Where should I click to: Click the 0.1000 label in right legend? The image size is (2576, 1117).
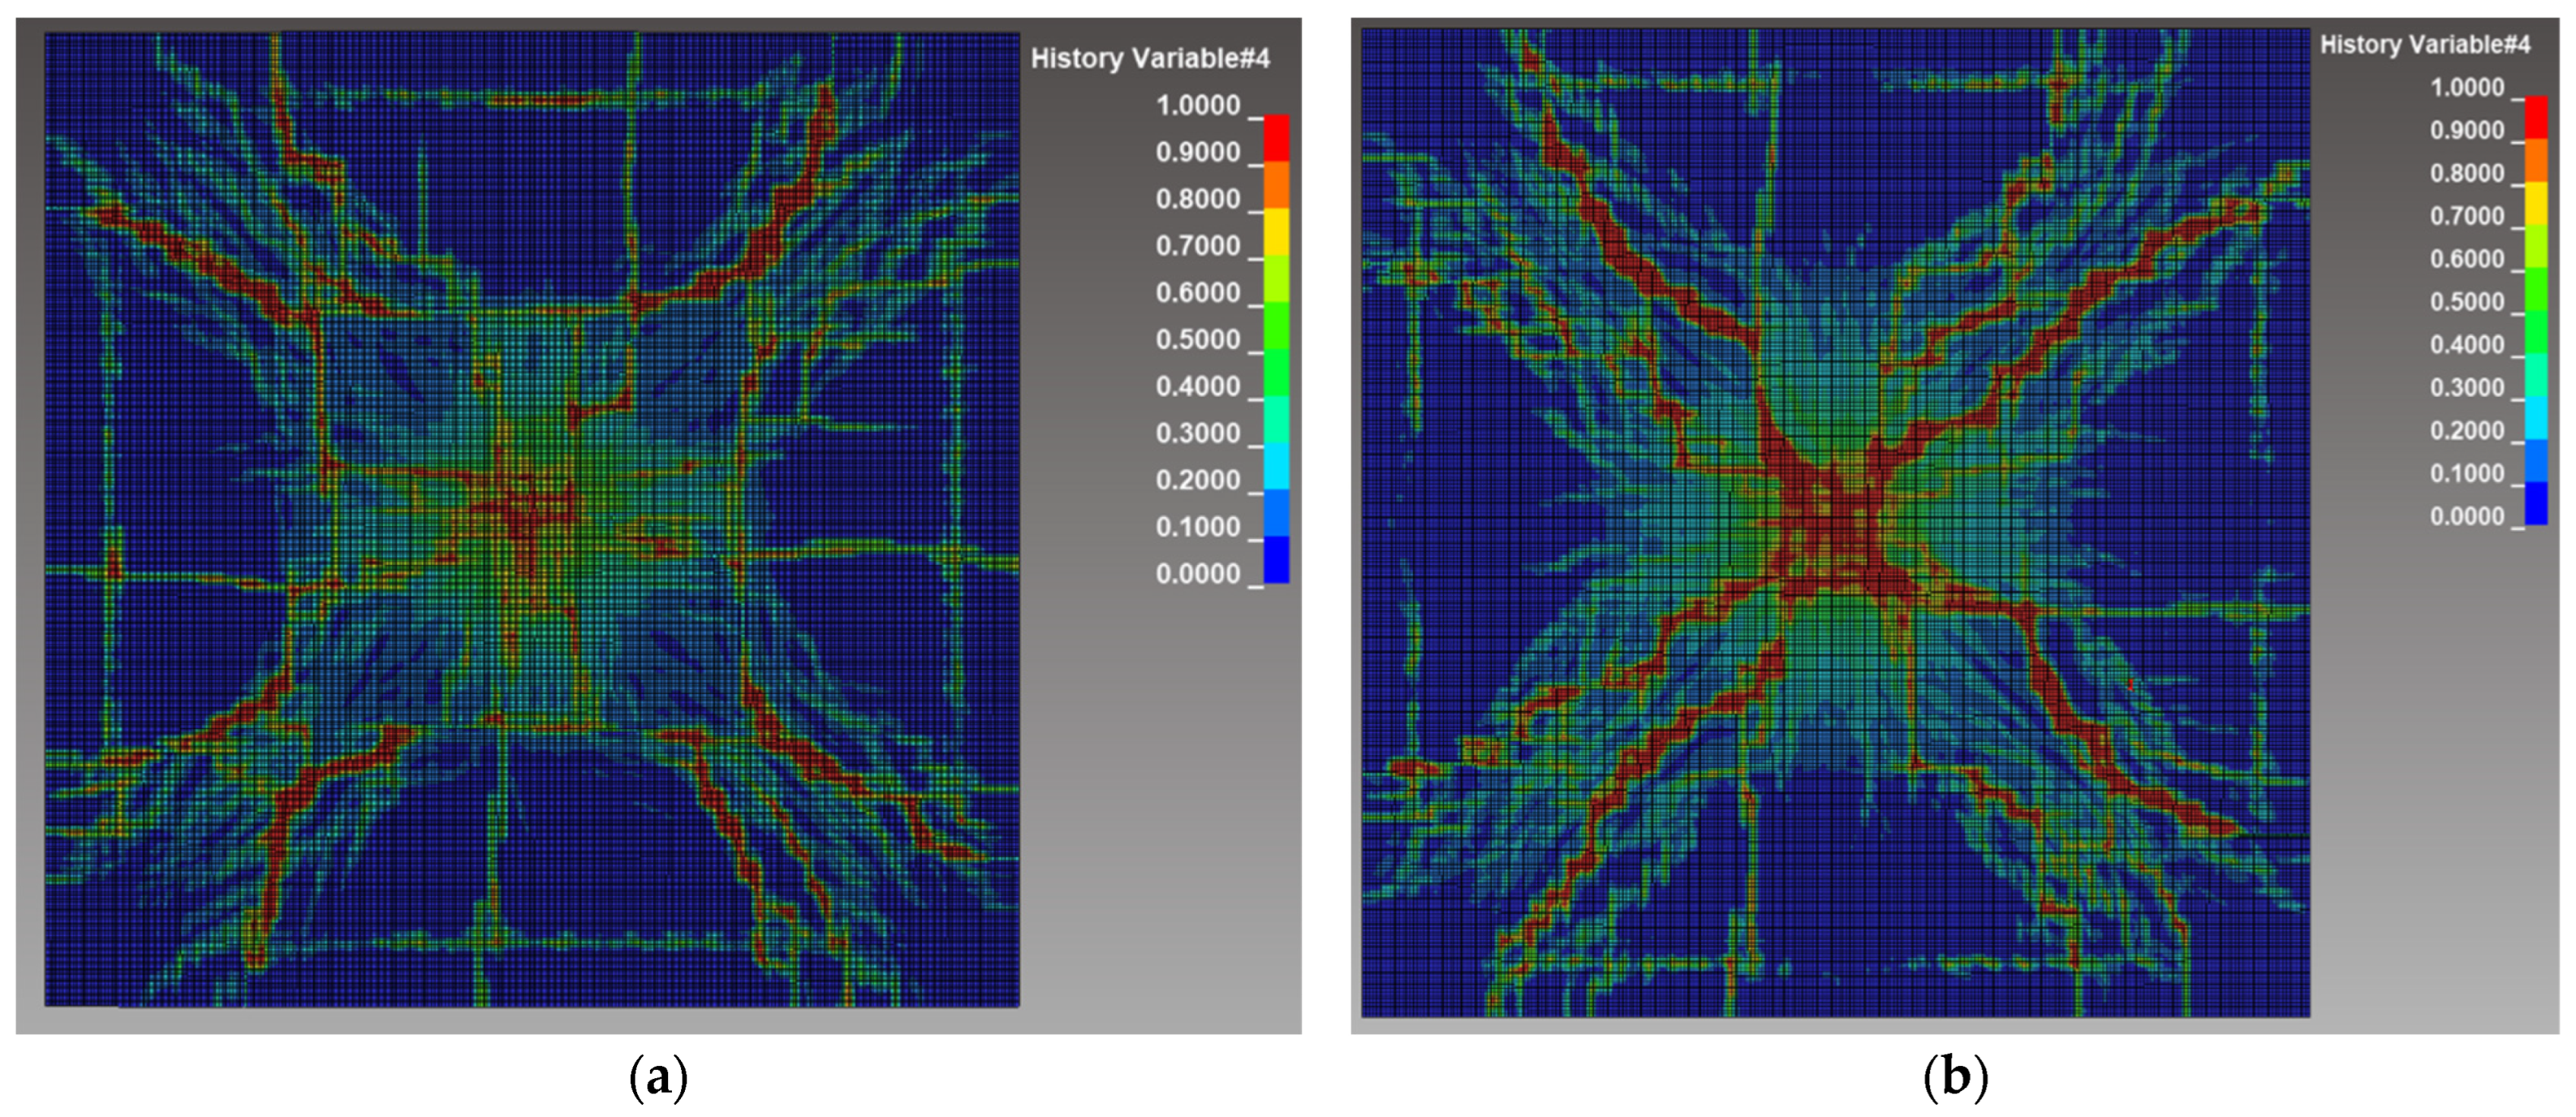click(x=2467, y=474)
